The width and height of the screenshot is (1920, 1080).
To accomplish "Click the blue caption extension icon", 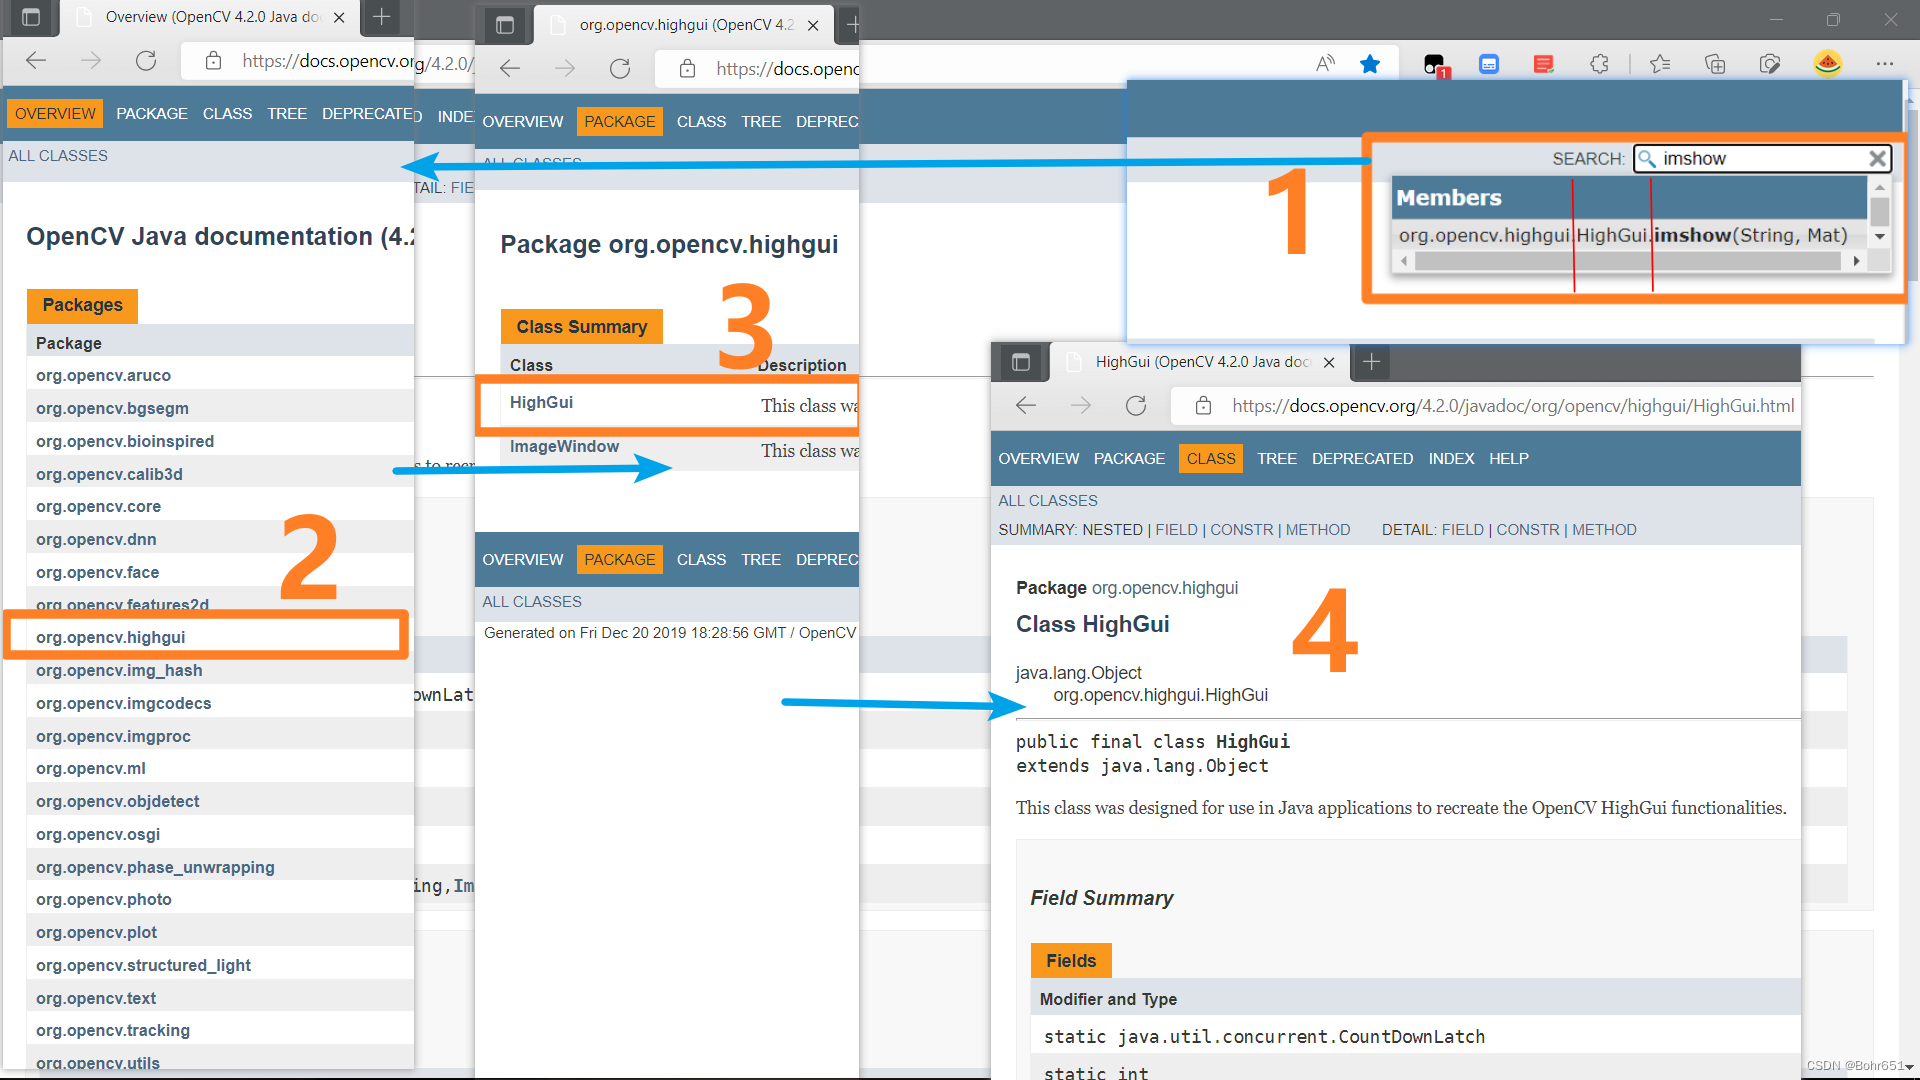I will [x=1489, y=64].
